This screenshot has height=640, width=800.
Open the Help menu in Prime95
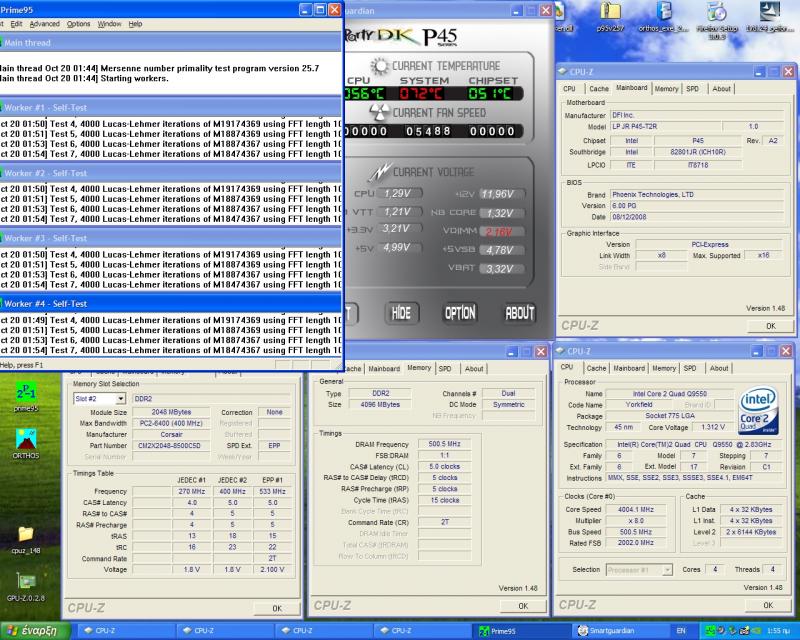coord(135,24)
